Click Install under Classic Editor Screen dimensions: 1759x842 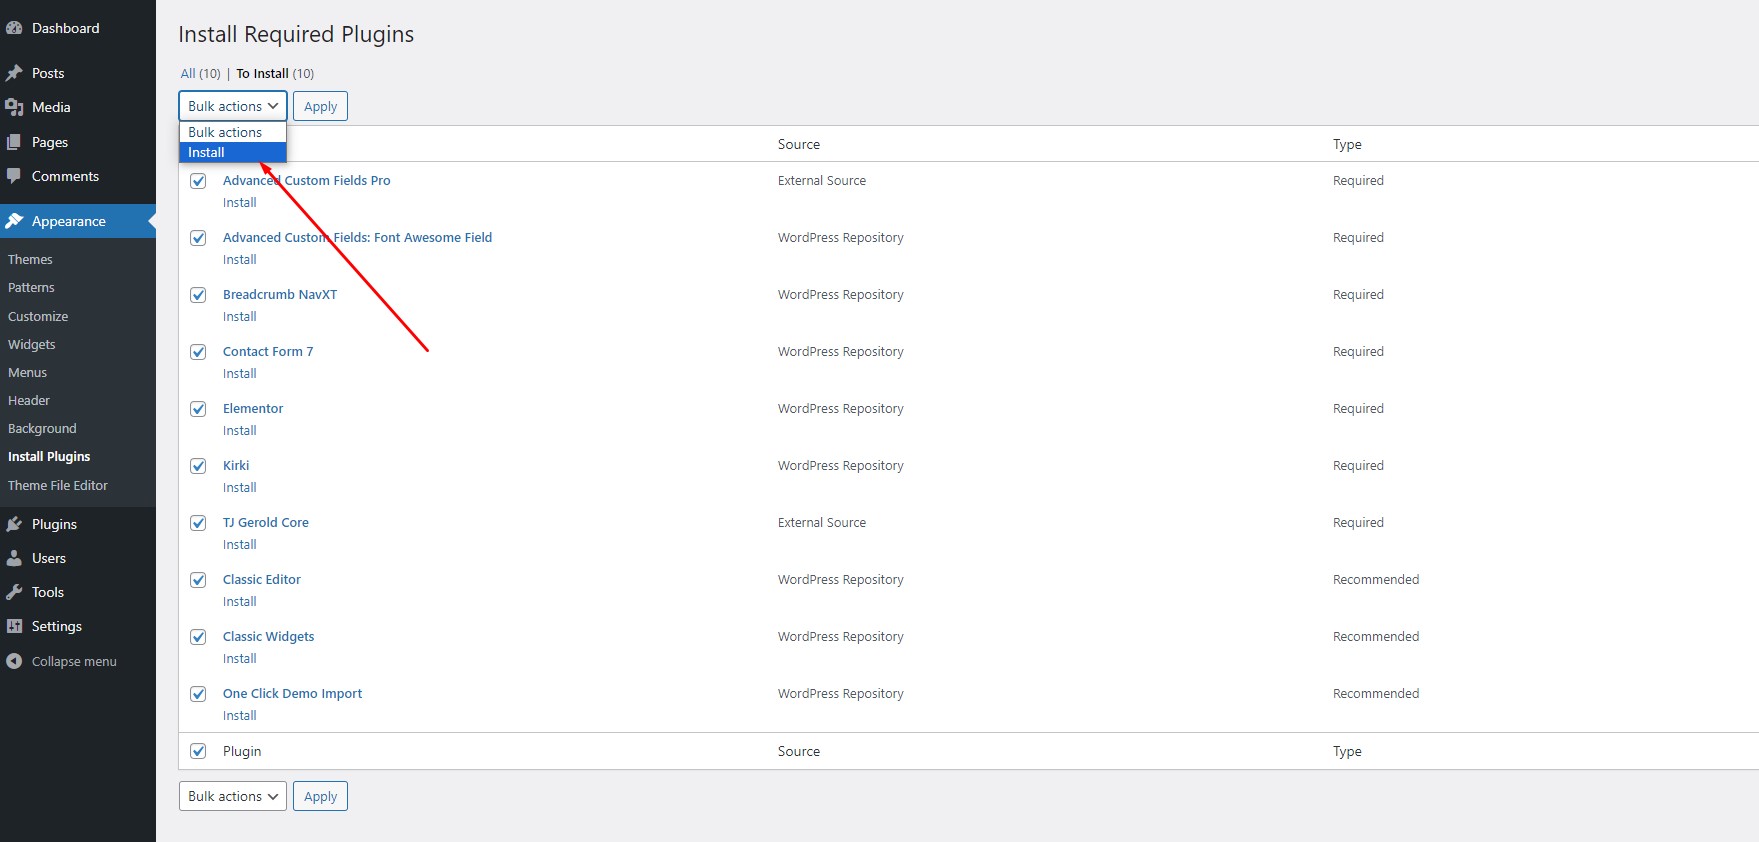[240, 601]
